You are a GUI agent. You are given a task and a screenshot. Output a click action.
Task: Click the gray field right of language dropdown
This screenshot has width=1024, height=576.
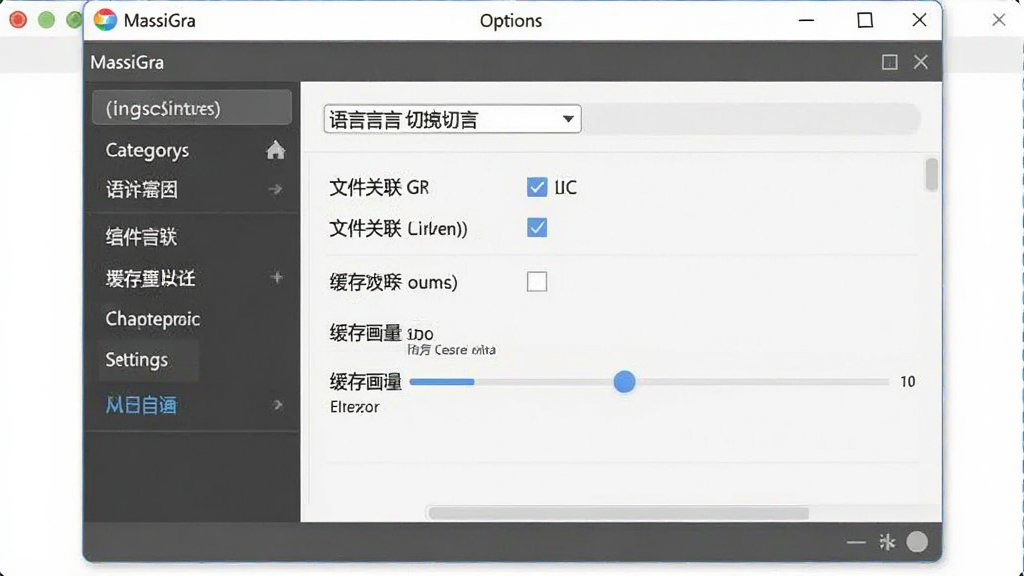[x=751, y=120]
